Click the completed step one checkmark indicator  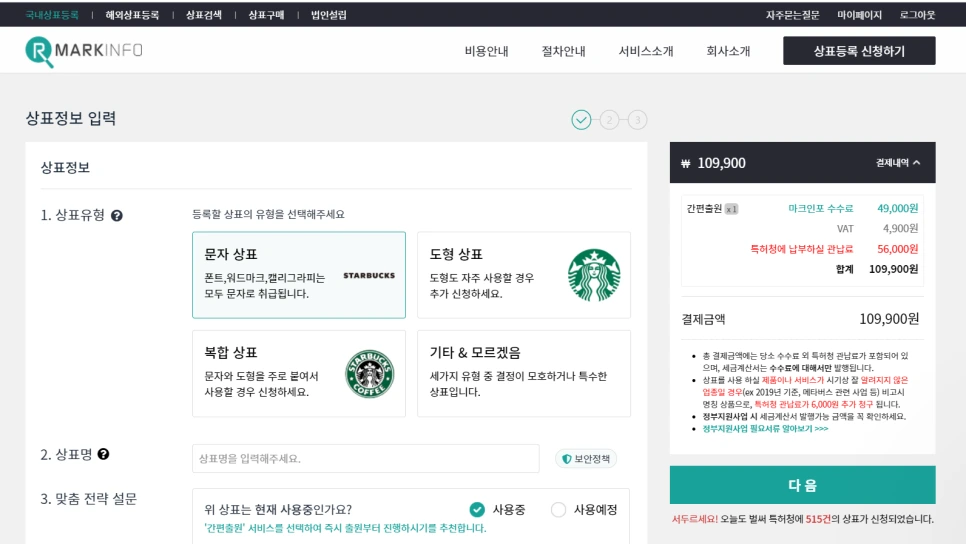pos(581,120)
